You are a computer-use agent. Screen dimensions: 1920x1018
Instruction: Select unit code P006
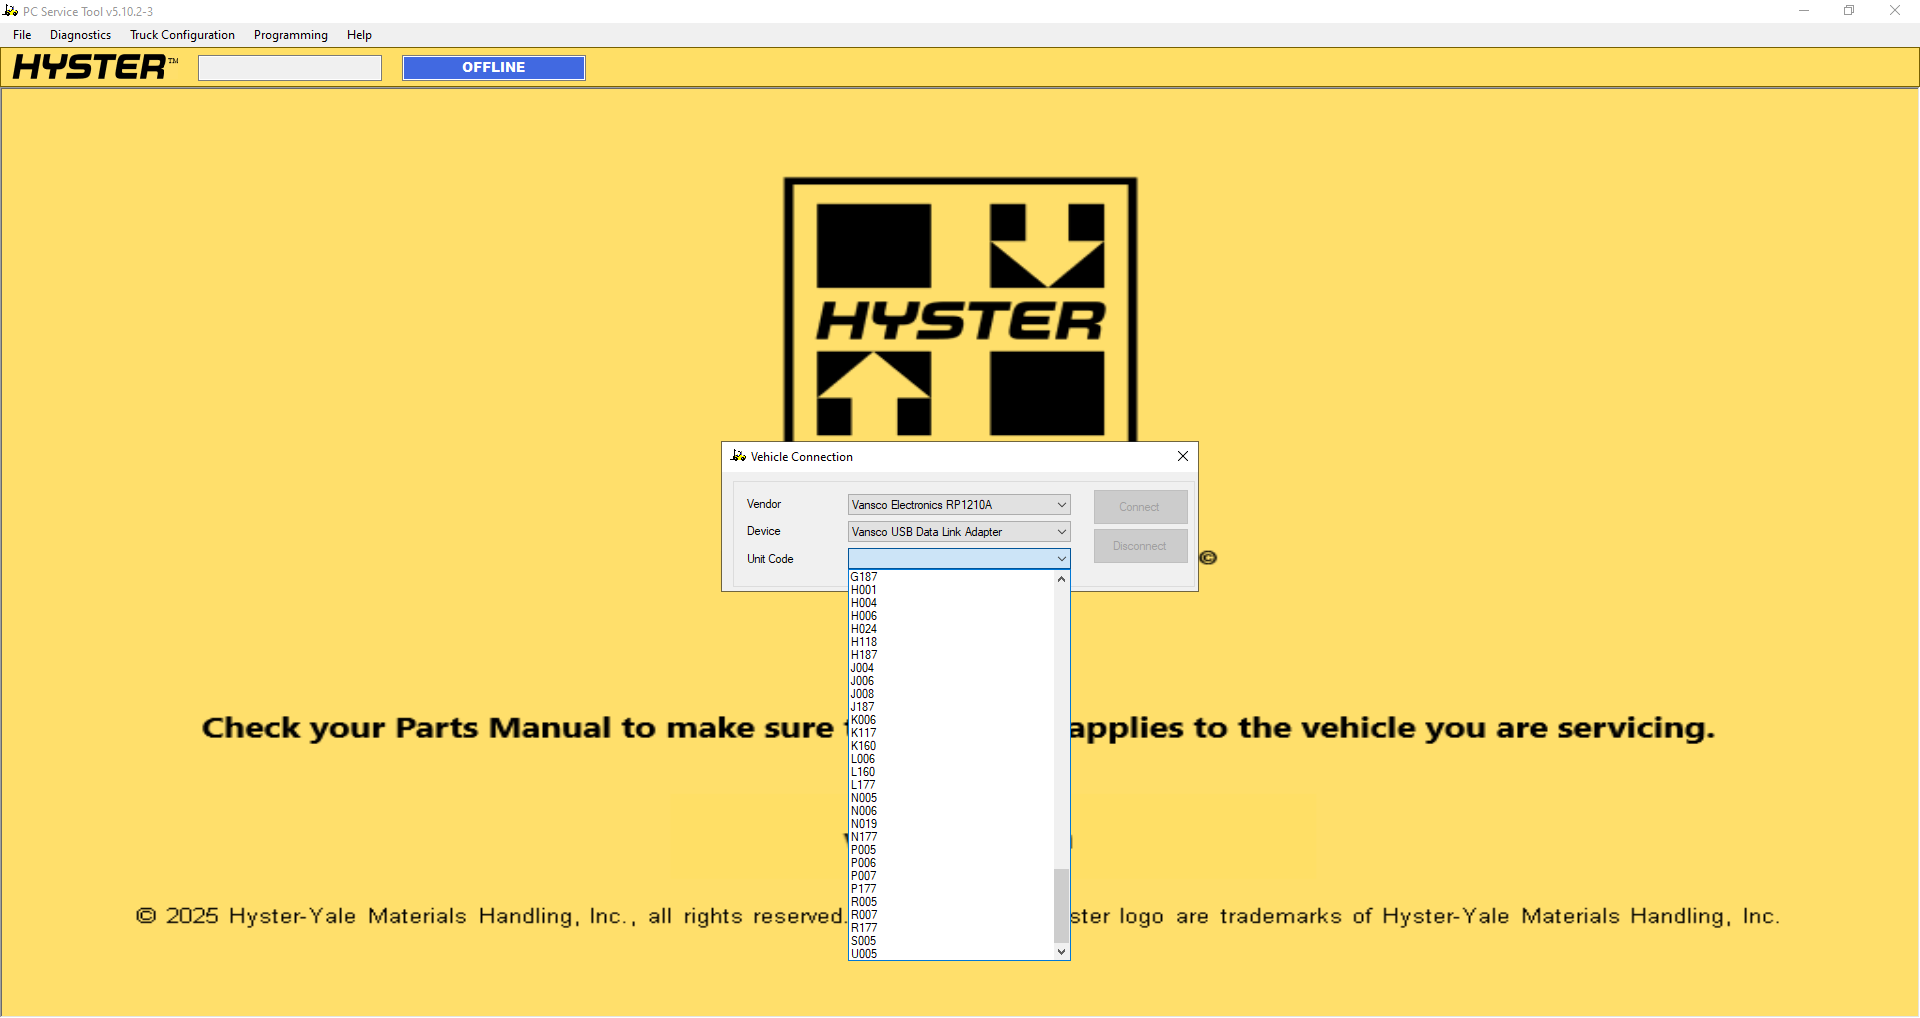click(951, 863)
